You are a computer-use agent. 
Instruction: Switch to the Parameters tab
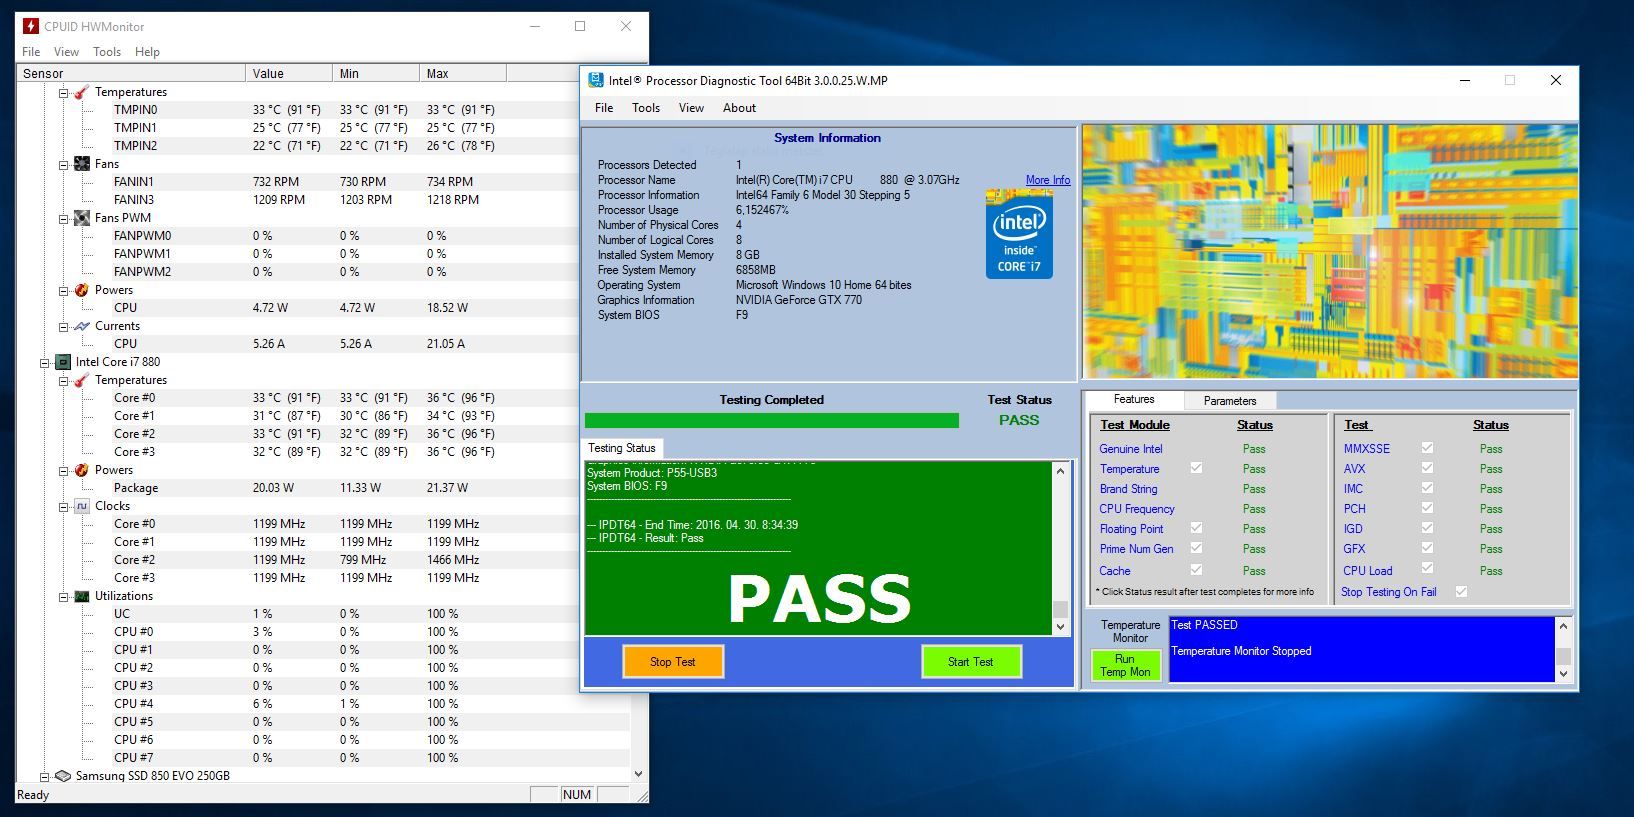[1230, 401]
